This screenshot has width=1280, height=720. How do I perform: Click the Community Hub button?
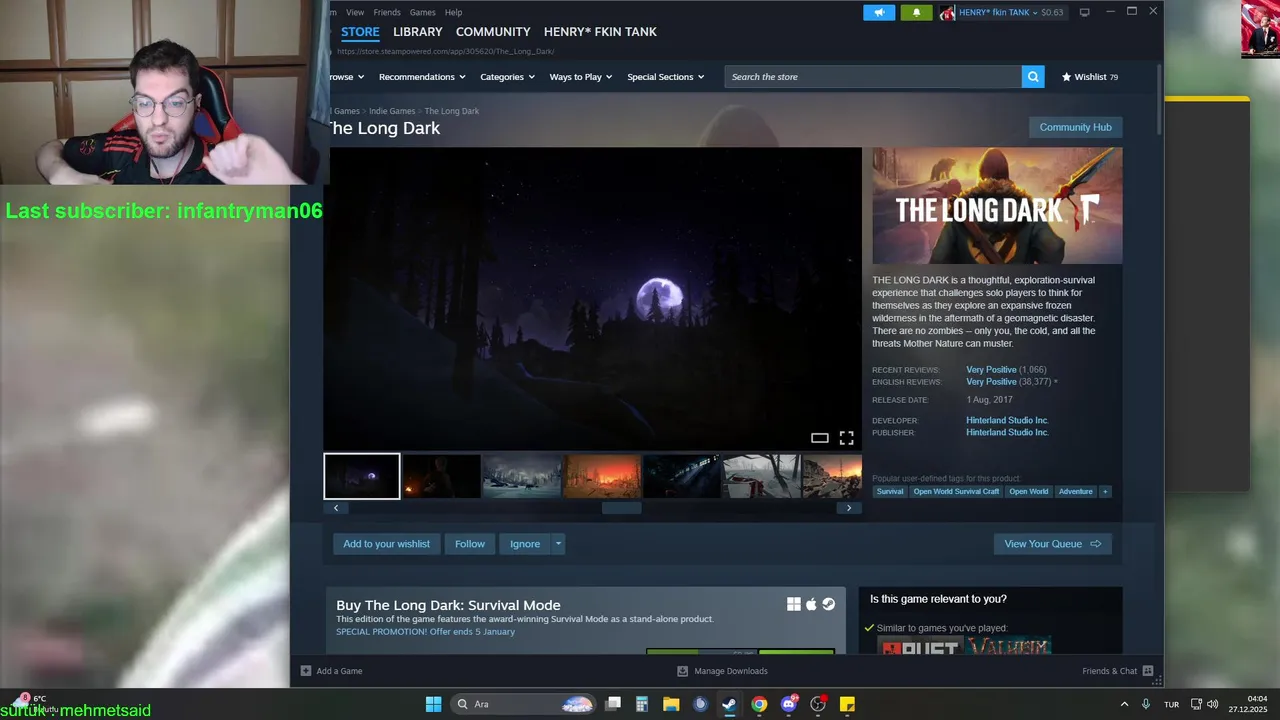pyautogui.click(x=1075, y=127)
